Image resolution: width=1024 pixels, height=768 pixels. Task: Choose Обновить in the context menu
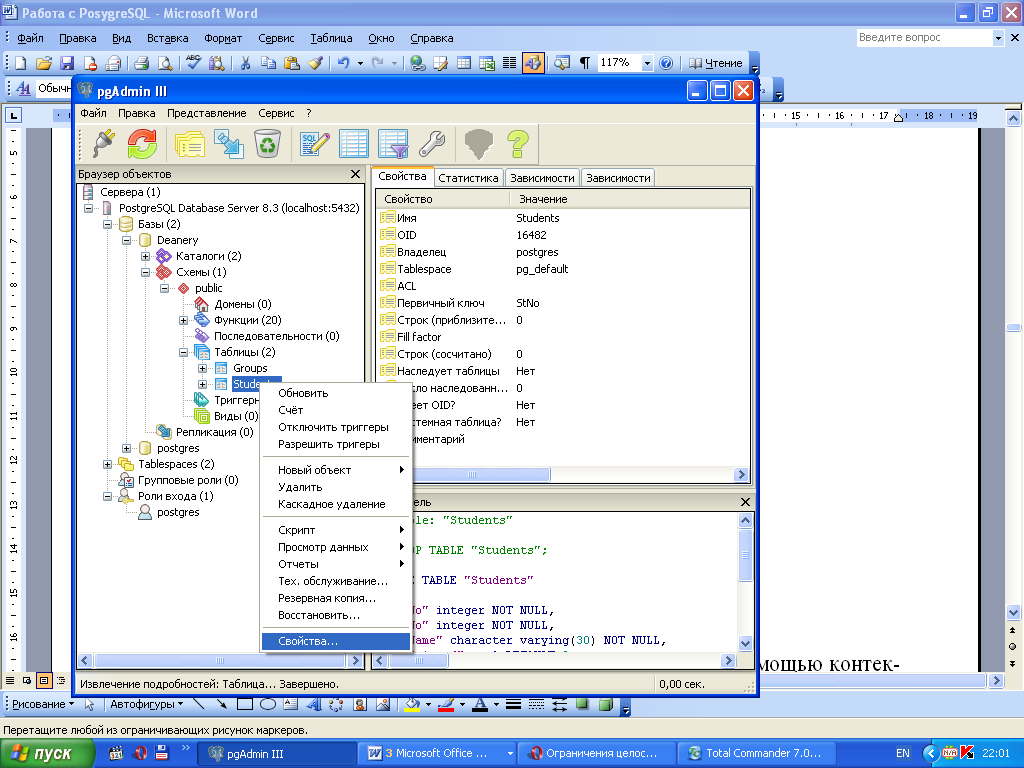pos(336,393)
